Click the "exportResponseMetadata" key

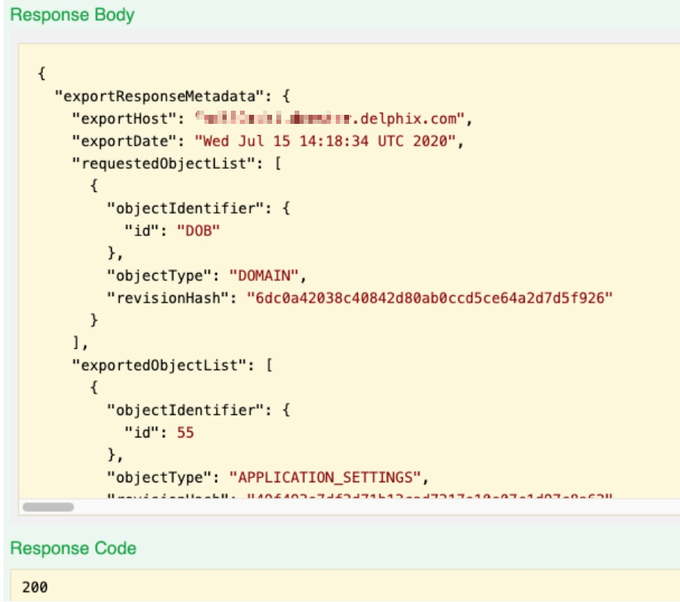tap(159, 96)
